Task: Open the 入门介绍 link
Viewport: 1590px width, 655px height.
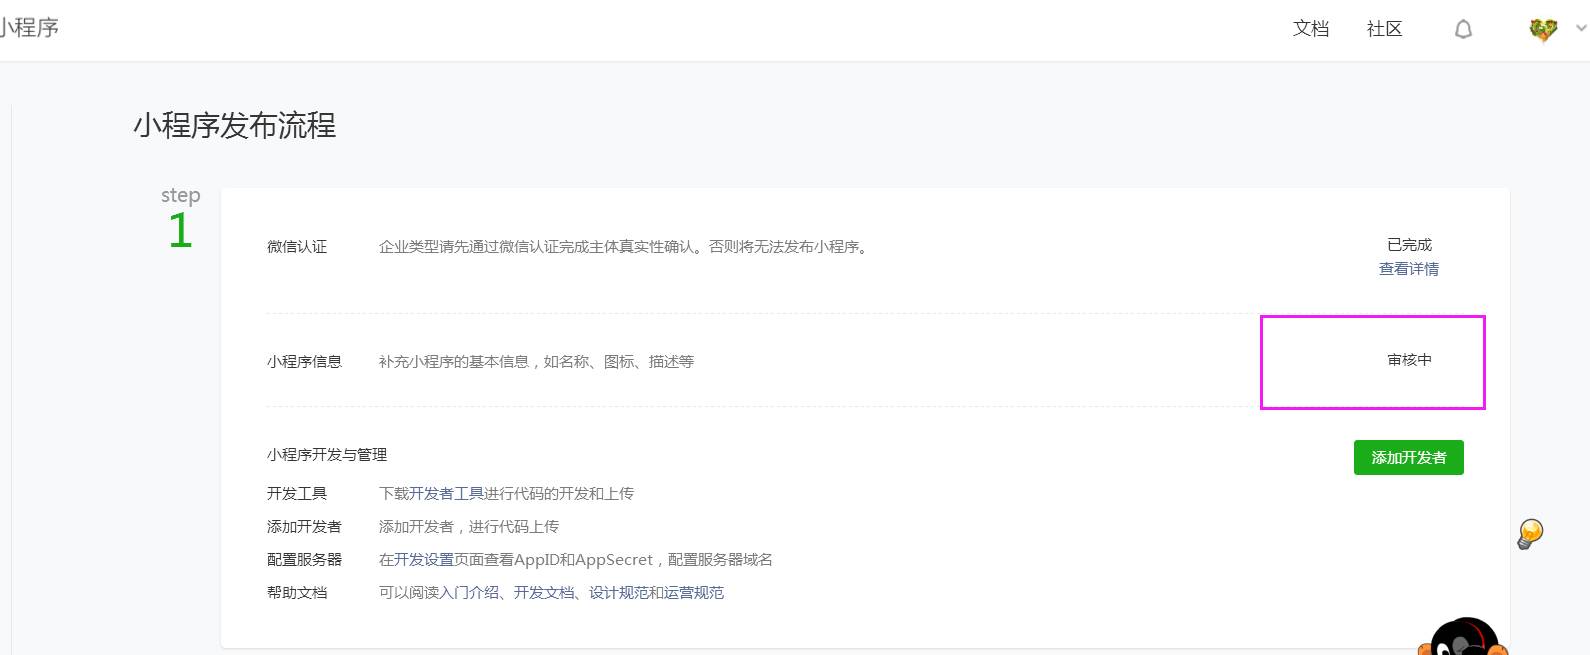Action: point(469,593)
